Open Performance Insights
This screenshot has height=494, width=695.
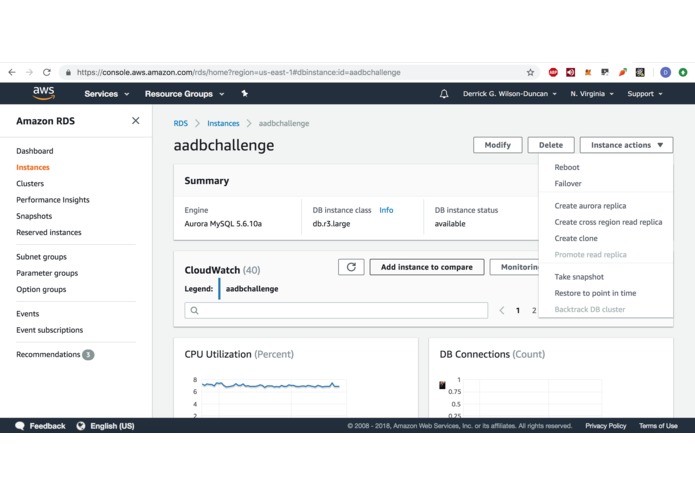[53, 200]
